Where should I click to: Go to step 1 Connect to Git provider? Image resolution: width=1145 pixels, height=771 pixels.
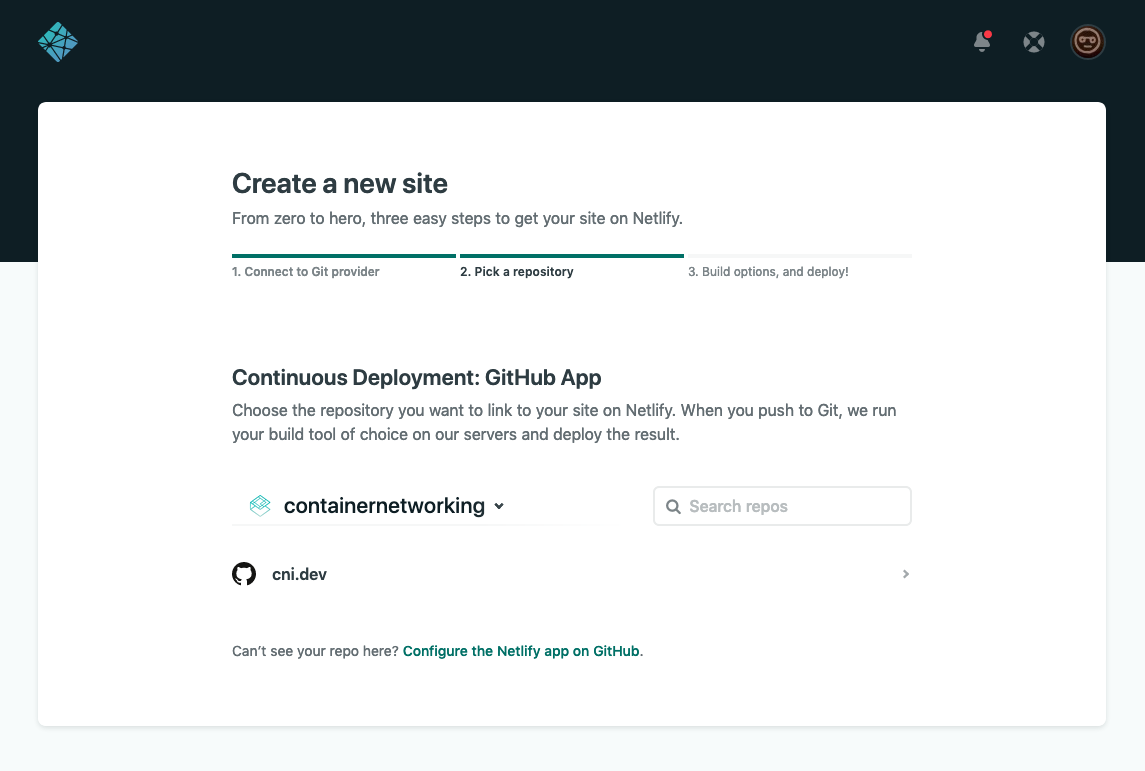pos(305,272)
